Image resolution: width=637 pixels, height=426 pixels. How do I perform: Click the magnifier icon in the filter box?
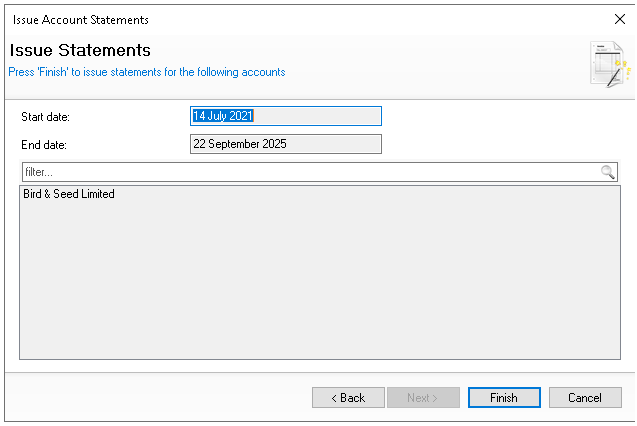coord(607,172)
